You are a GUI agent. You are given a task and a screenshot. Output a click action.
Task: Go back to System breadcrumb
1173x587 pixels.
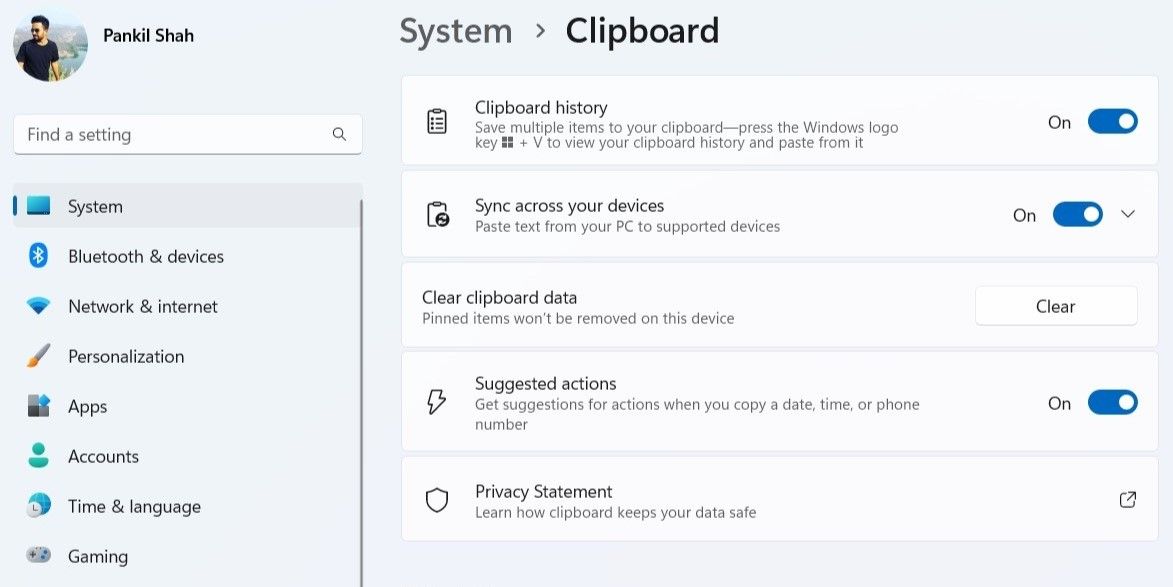pyautogui.click(x=456, y=31)
